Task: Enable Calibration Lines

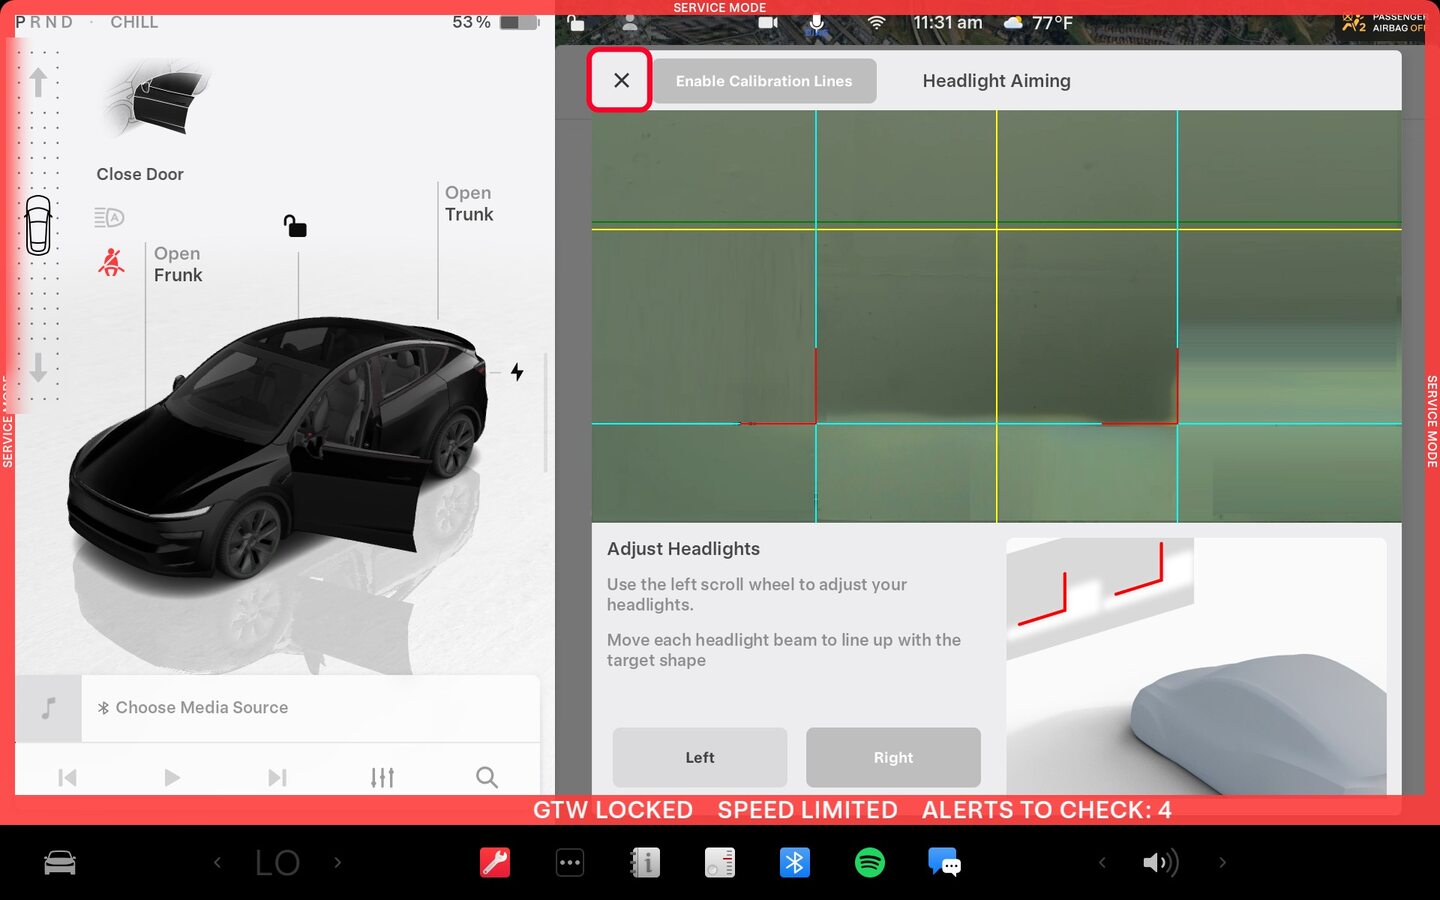Action: (764, 81)
